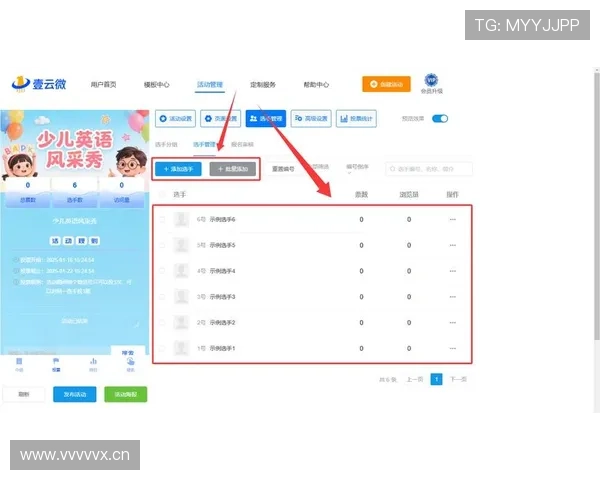Click avatar of 示例选手3
Image resolution: width=600 pixels, height=480 pixels.
[181, 297]
